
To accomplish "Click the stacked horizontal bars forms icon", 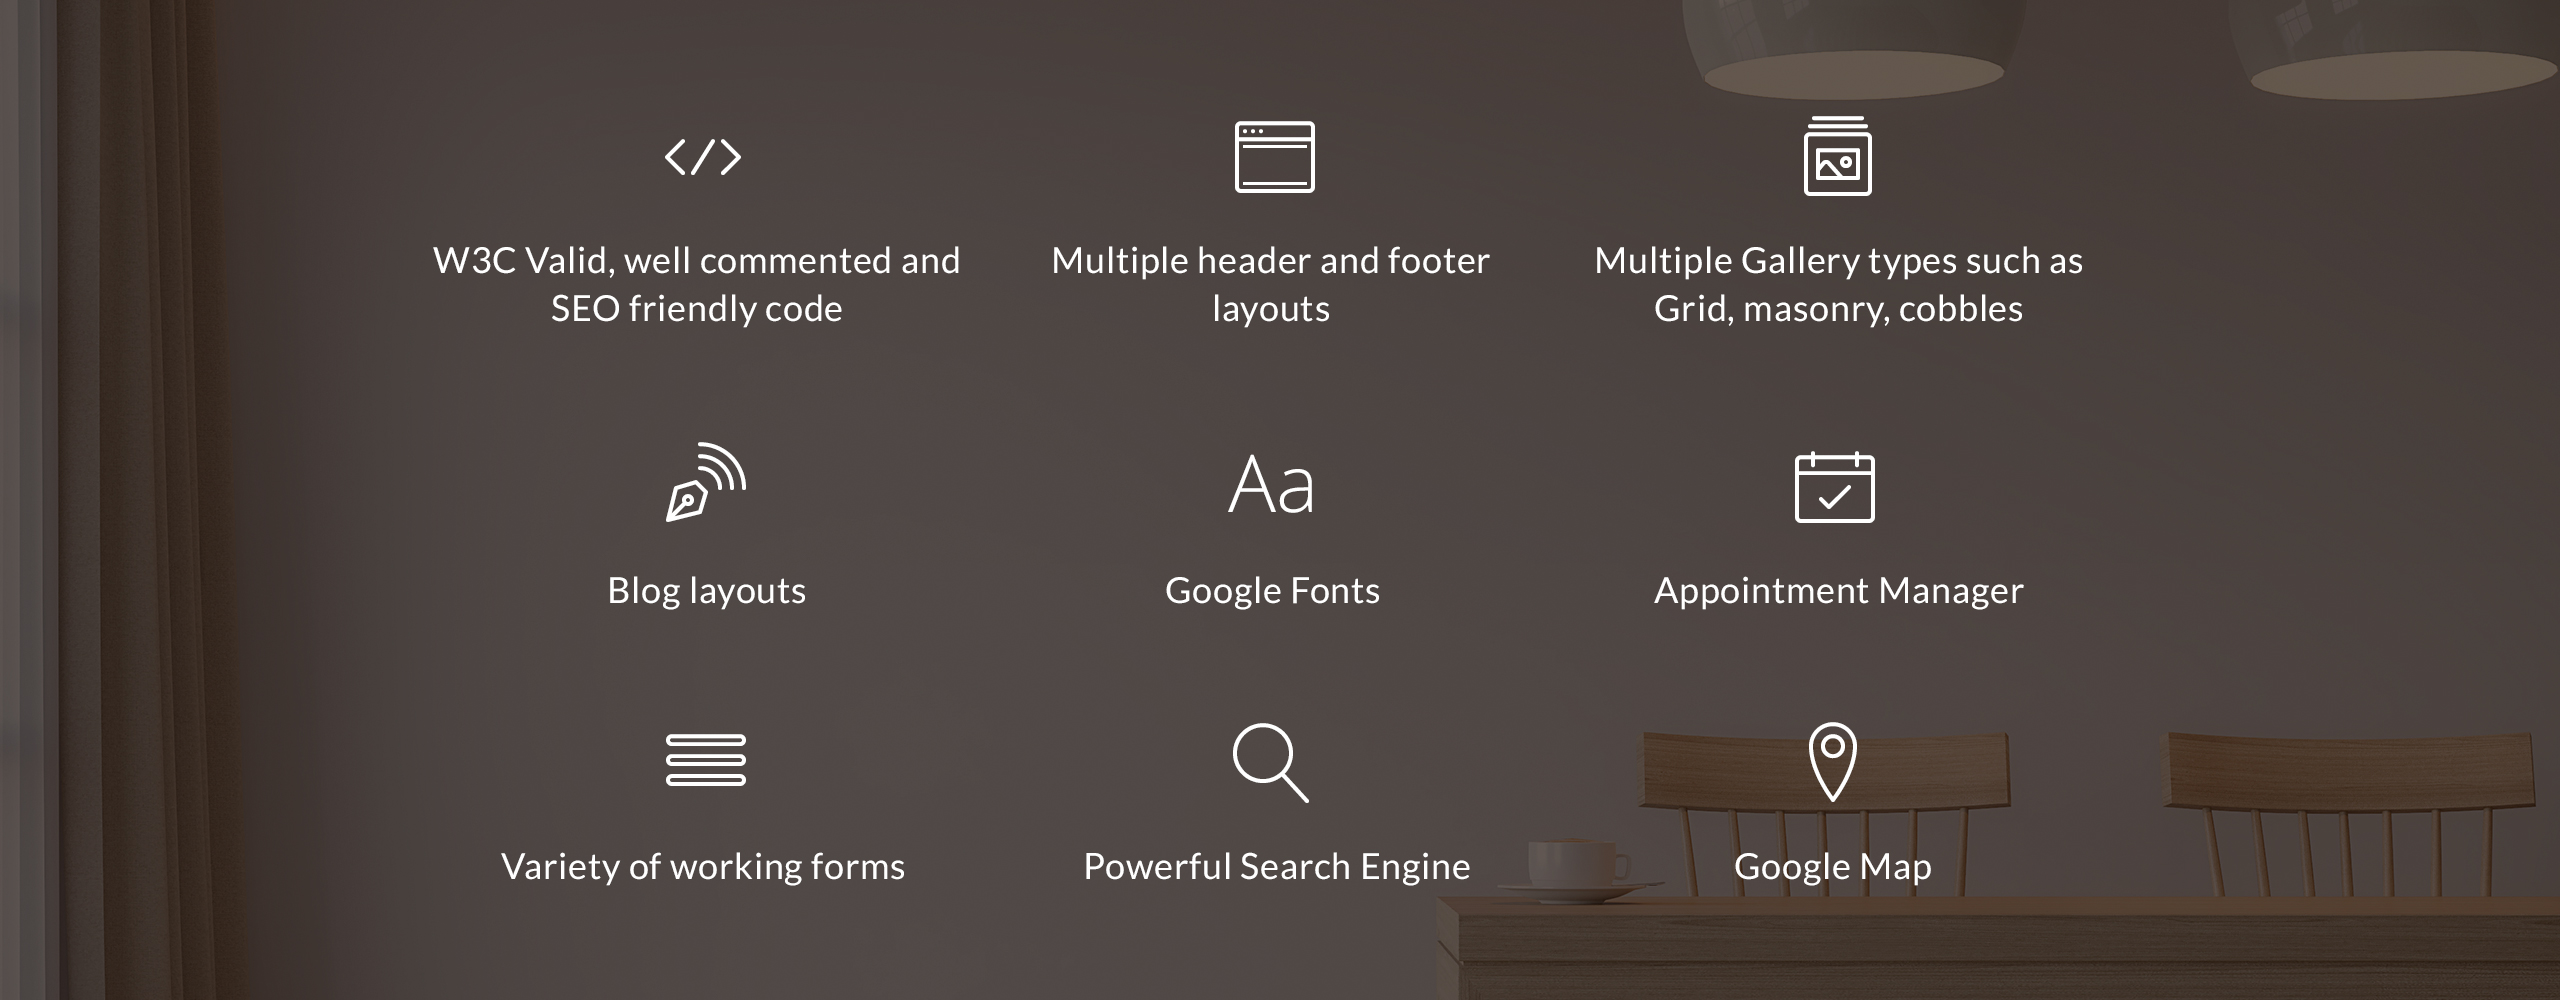I will pos(705,760).
